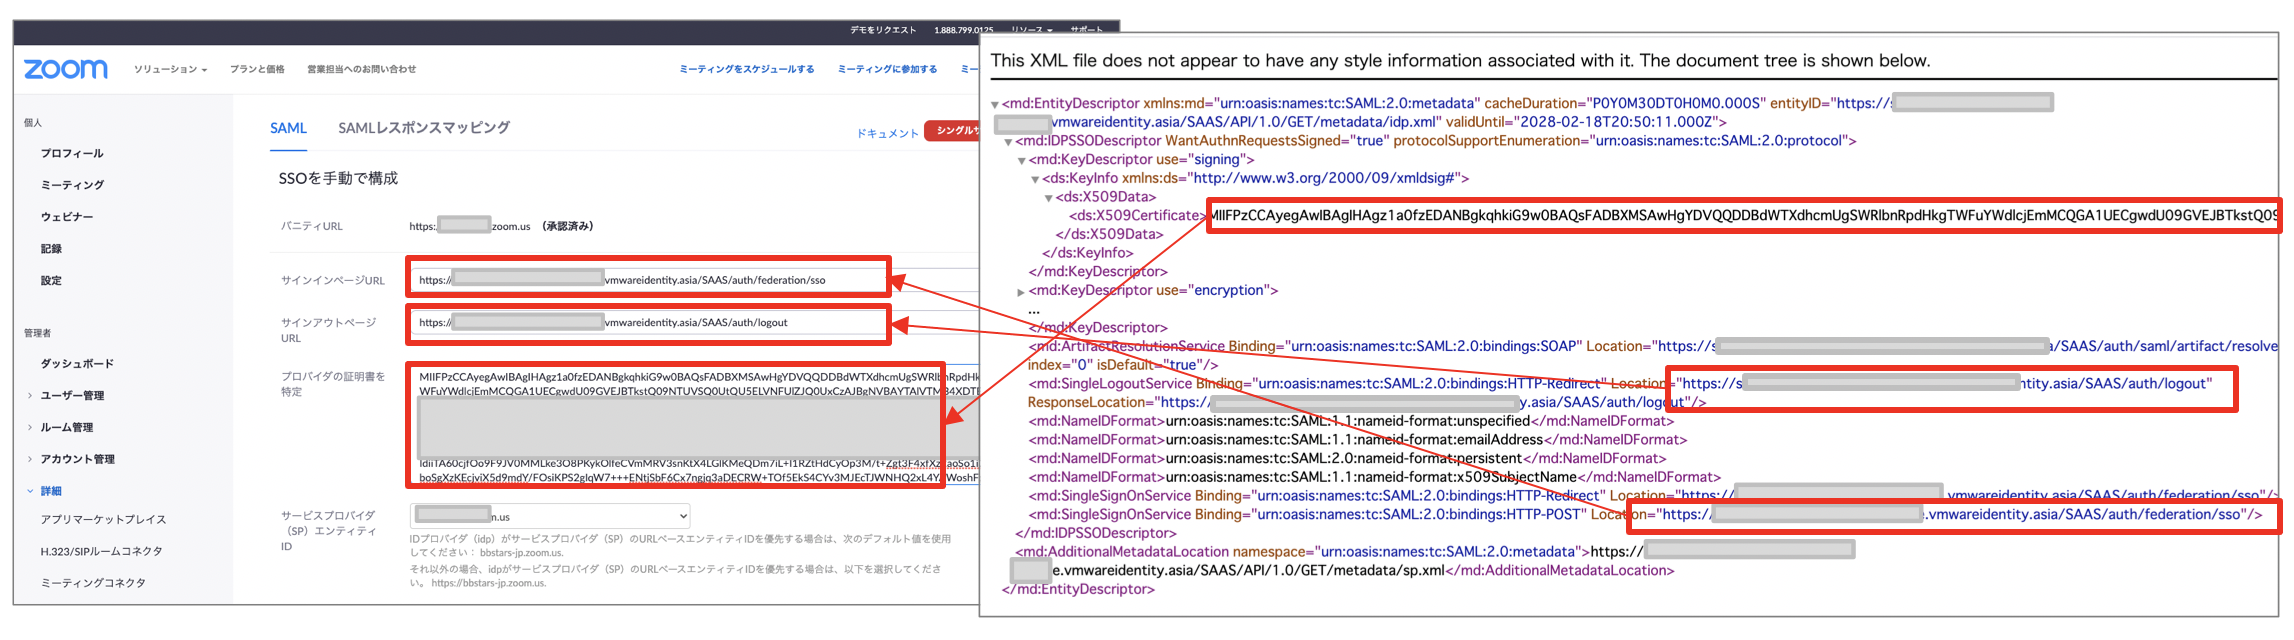
Task: Switch to the SAMLレスポンスマッピング tab
Action: (x=424, y=128)
